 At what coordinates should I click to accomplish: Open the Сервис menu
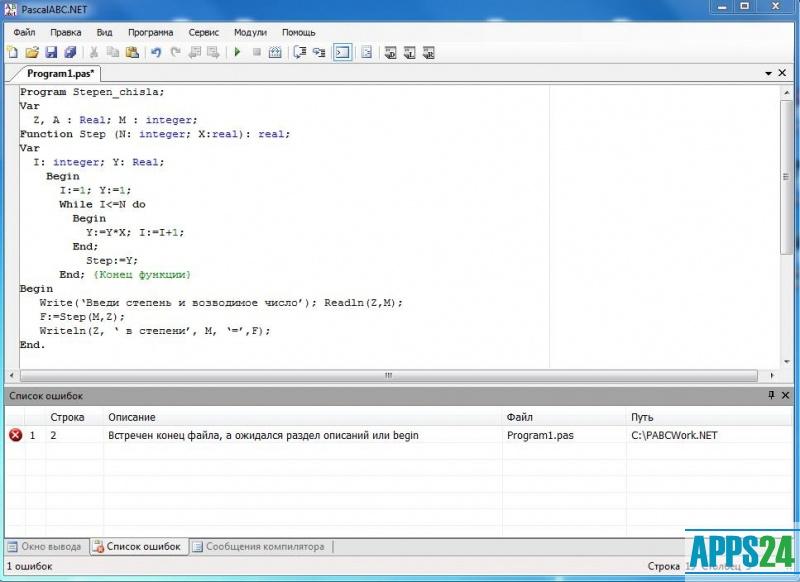tap(204, 32)
